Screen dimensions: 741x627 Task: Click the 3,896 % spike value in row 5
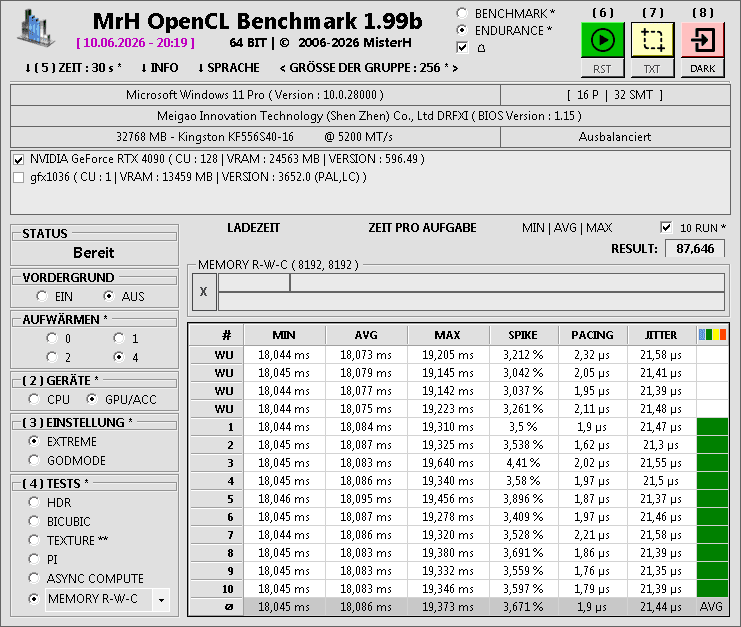tap(523, 499)
